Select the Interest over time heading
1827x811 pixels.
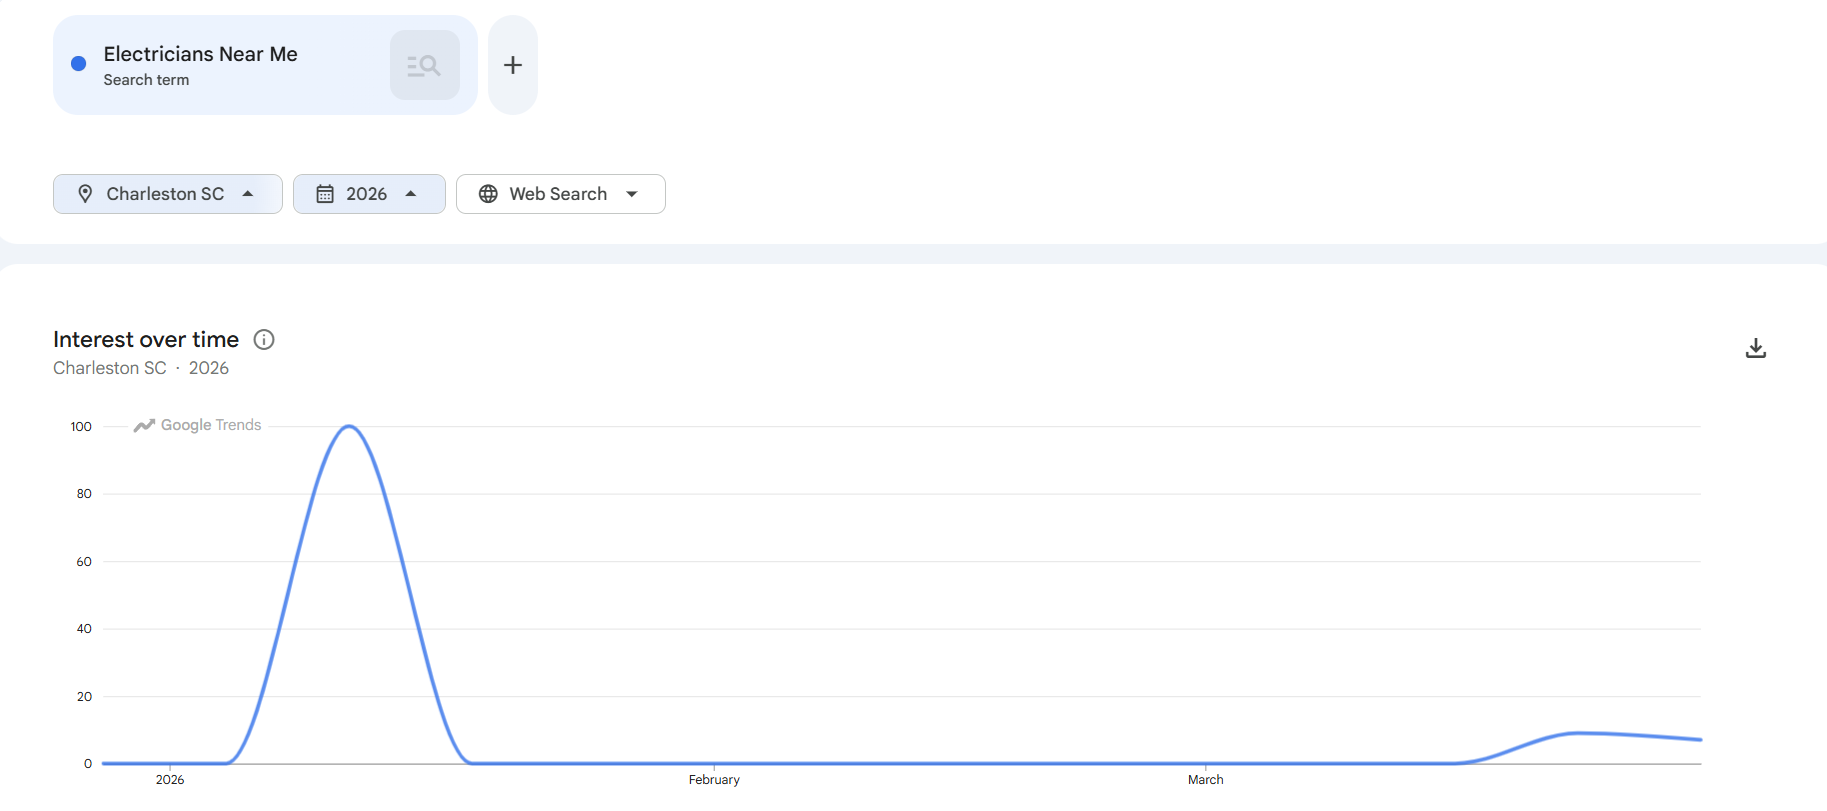coord(146,340)
